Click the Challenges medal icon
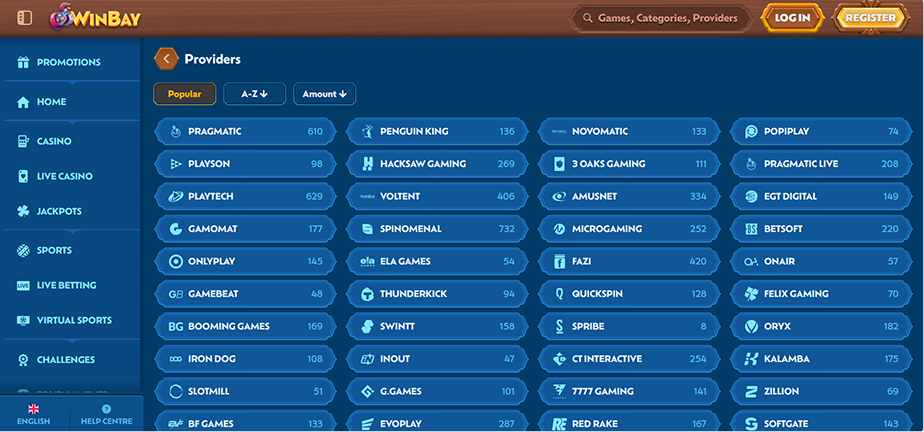 point(23,360)
